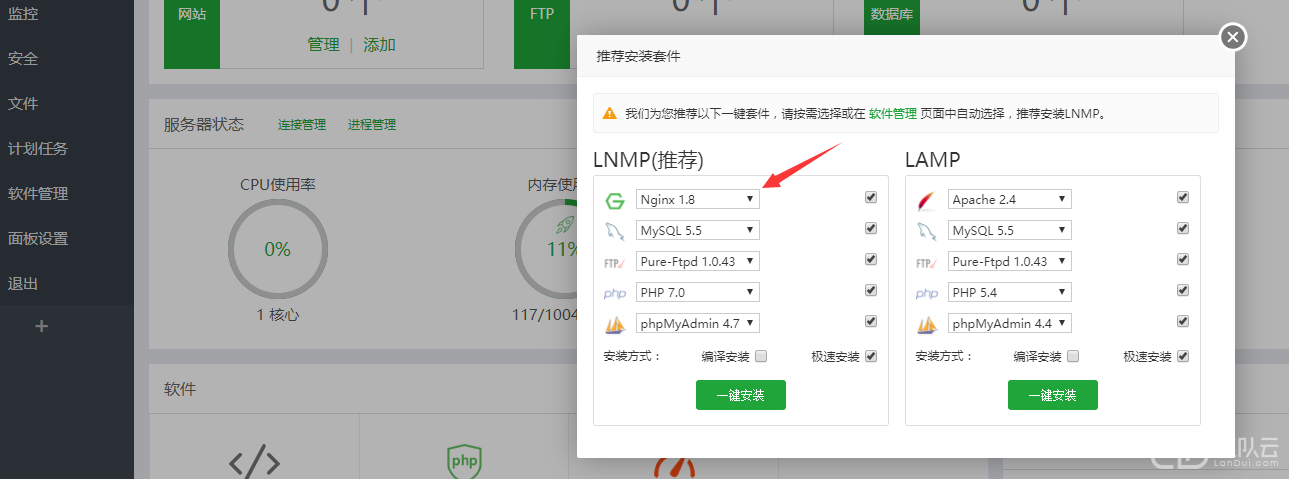Viewport: 1289px width, 479px height.
Task: Enable 编译安装 option under LNMP
Action: pyautogui.click(x=761, y=356)
